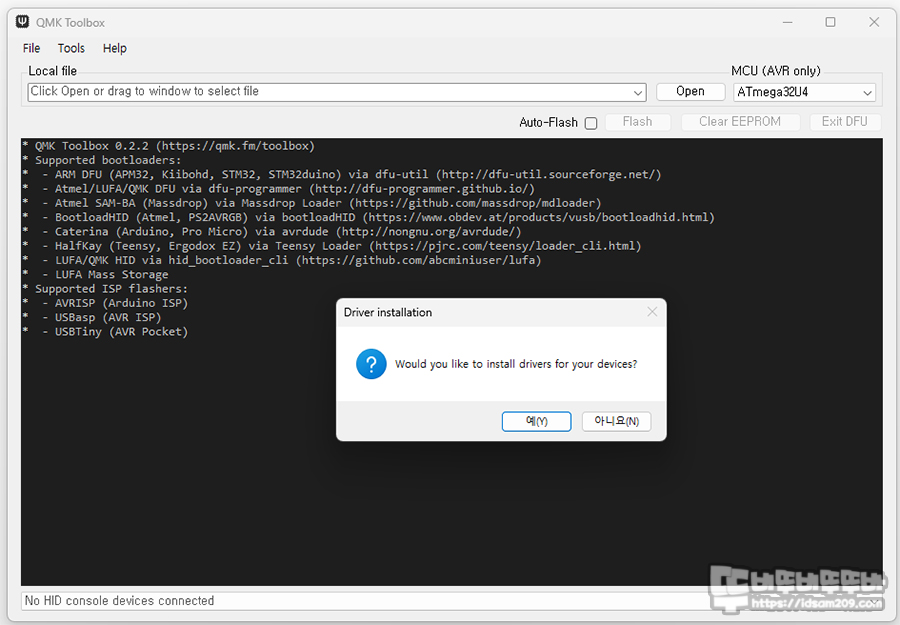Maximize the QMK Toolbox window
The image size is (900, 625).
point(831,22)
